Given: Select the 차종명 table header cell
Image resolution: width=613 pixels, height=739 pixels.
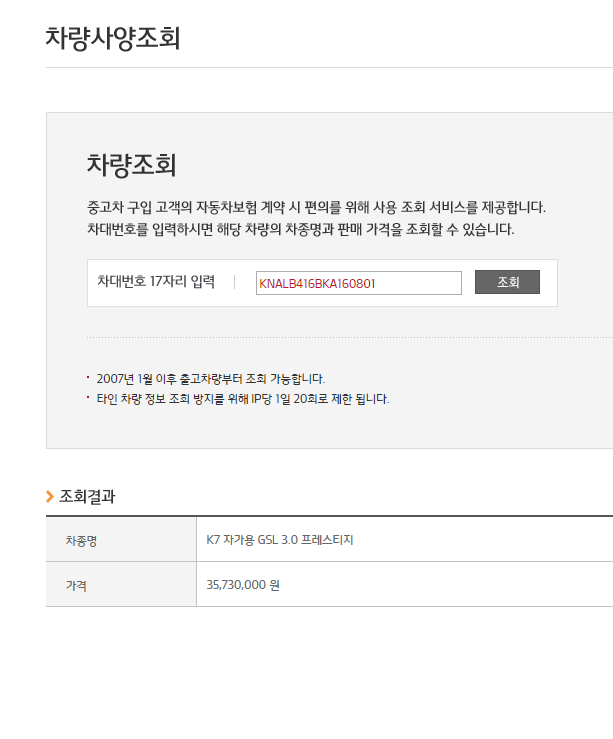Looking at the screenshot, I should point(121,539).
